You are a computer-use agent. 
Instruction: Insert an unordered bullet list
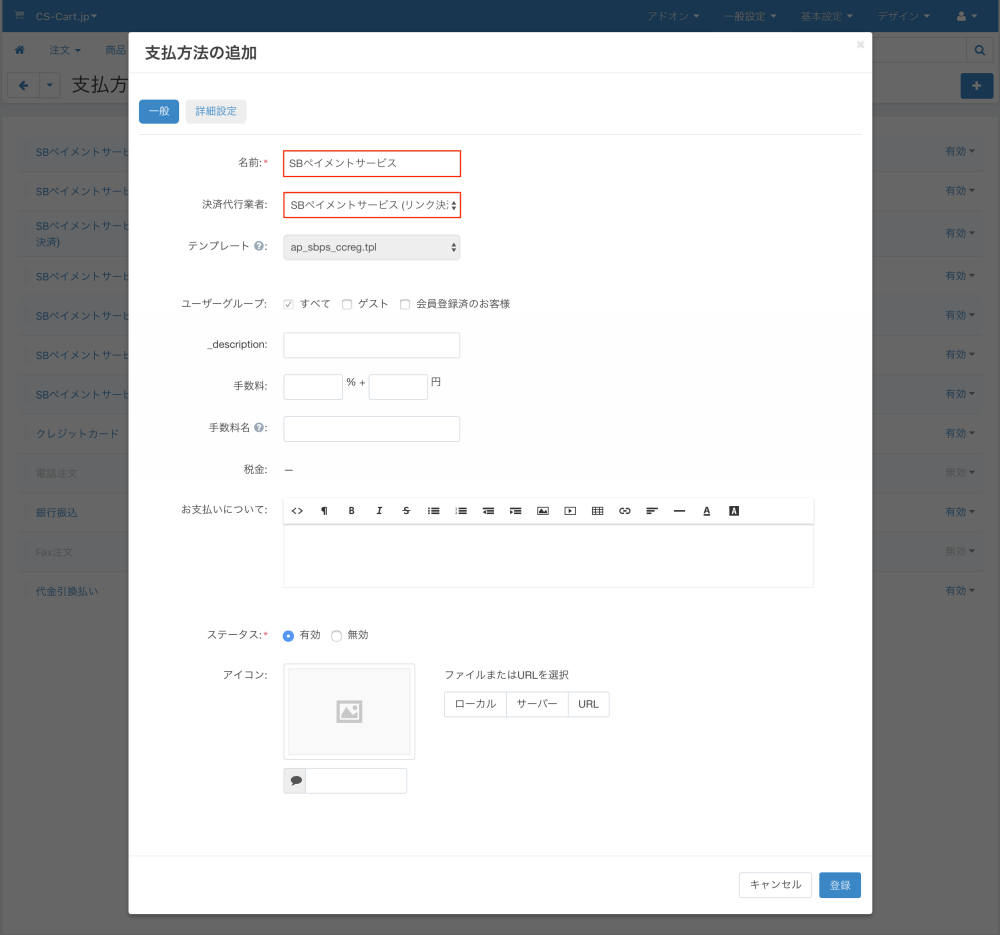434,511
